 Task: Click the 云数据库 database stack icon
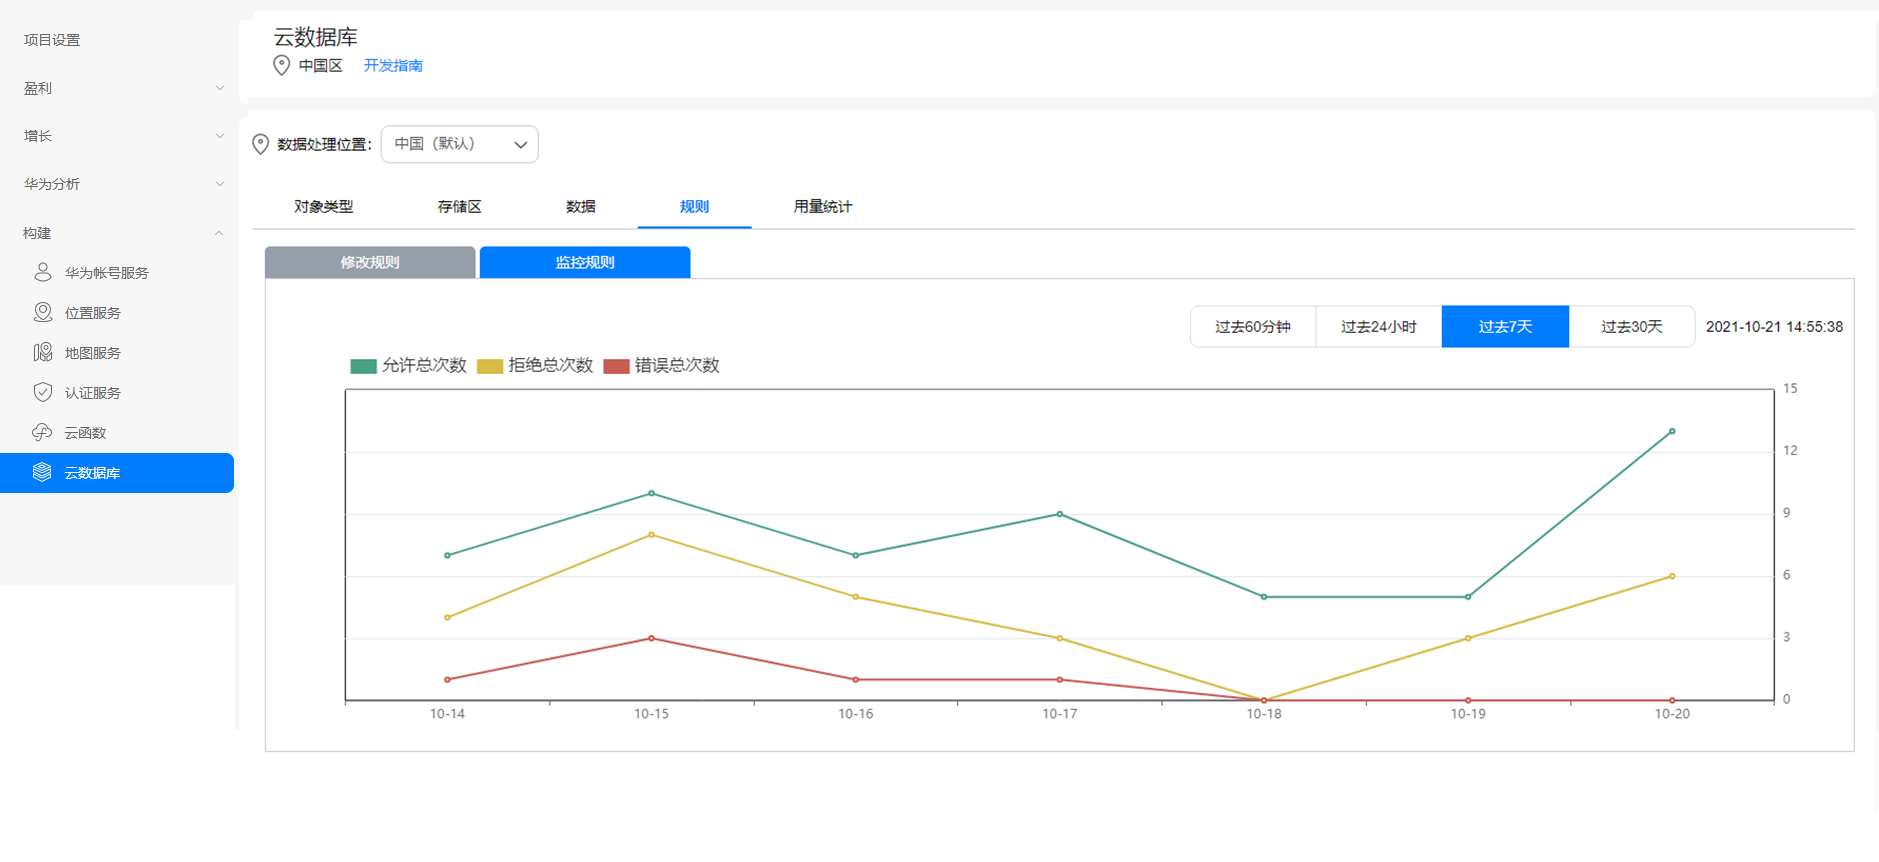coord(42,472)
